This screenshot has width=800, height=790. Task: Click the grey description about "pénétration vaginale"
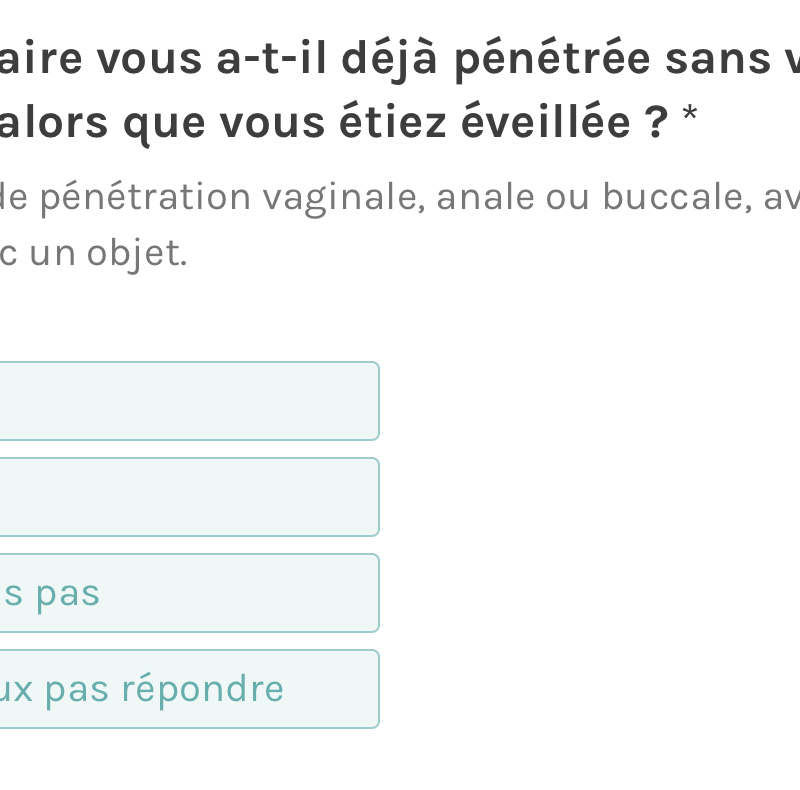400,197
